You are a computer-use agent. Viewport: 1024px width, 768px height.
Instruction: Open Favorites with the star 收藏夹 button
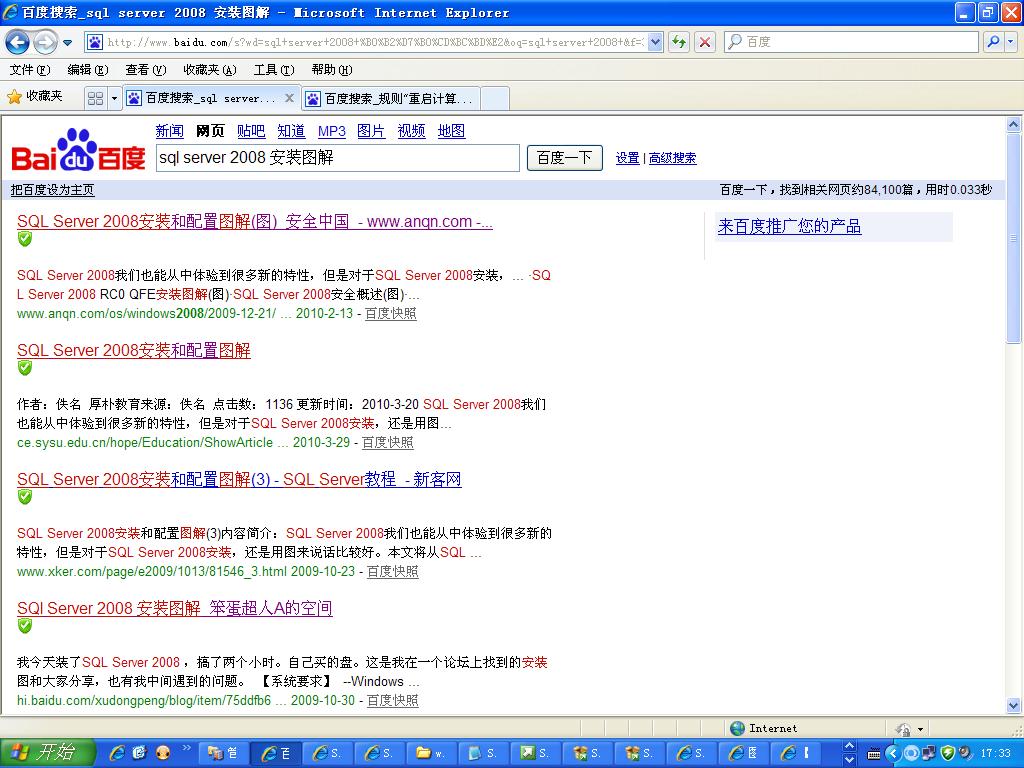[x=35, y=97]
